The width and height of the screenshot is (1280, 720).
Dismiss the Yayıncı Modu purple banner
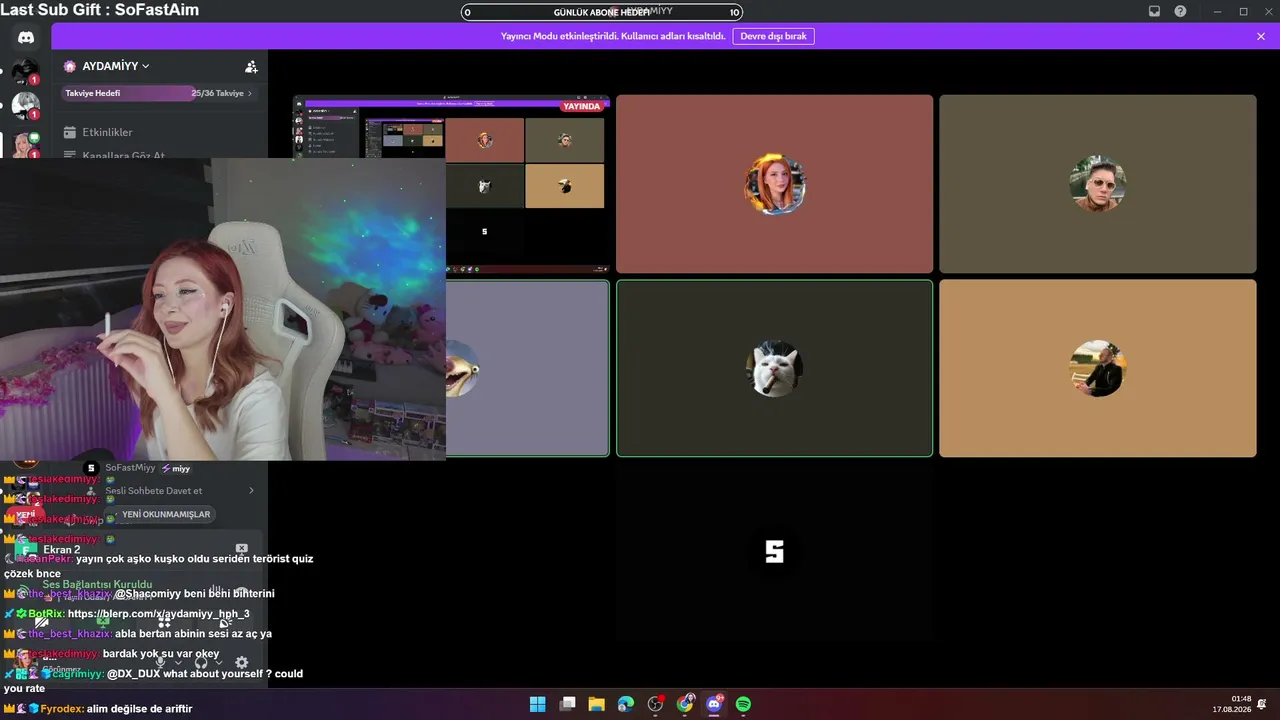(1261, 36)
